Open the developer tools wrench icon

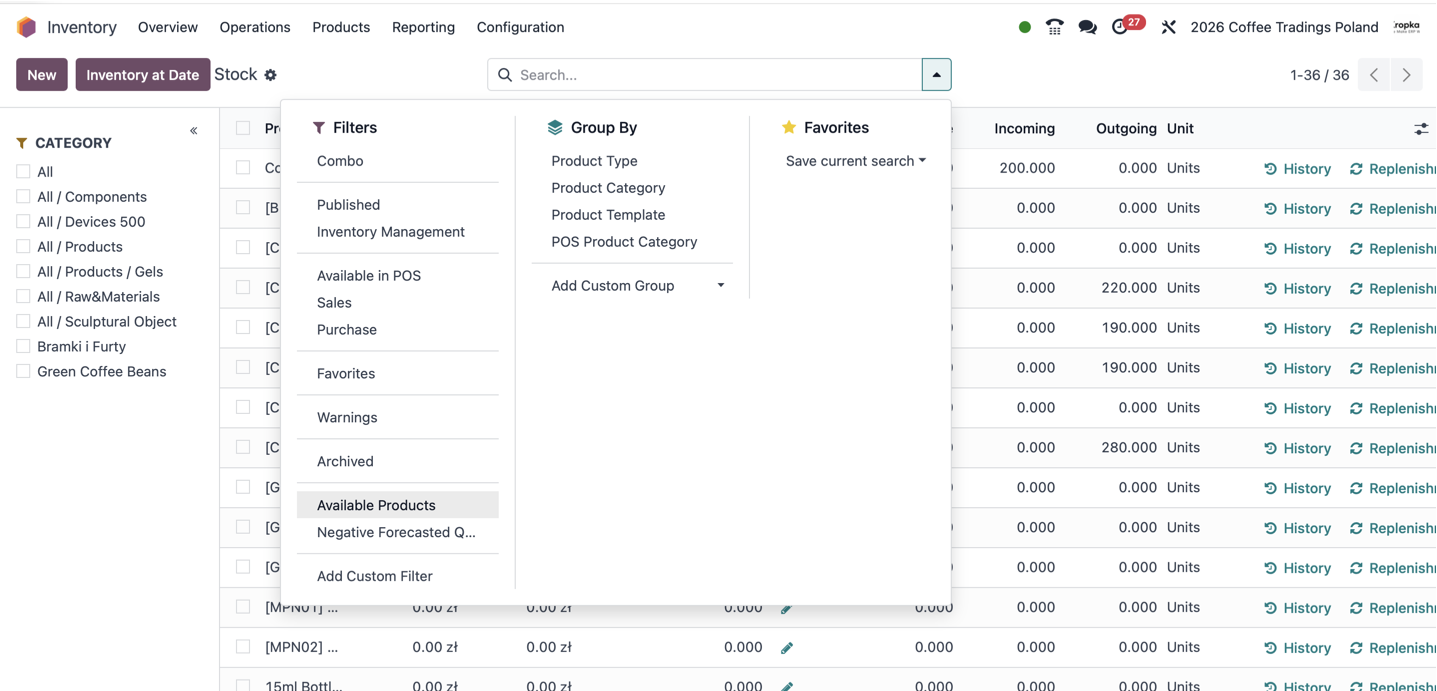1168,27
